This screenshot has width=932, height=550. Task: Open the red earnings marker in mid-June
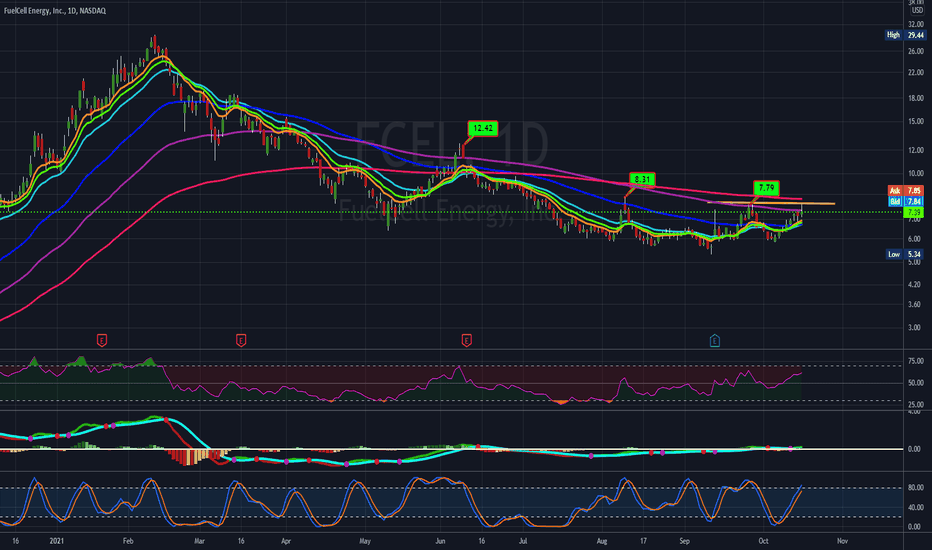point(467,341)
